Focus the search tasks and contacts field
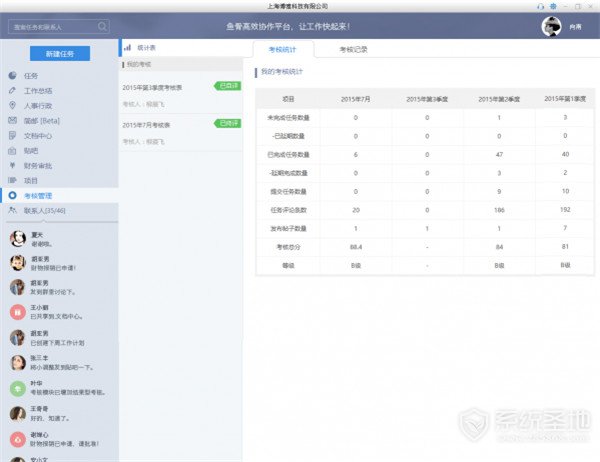 (59, 26)
